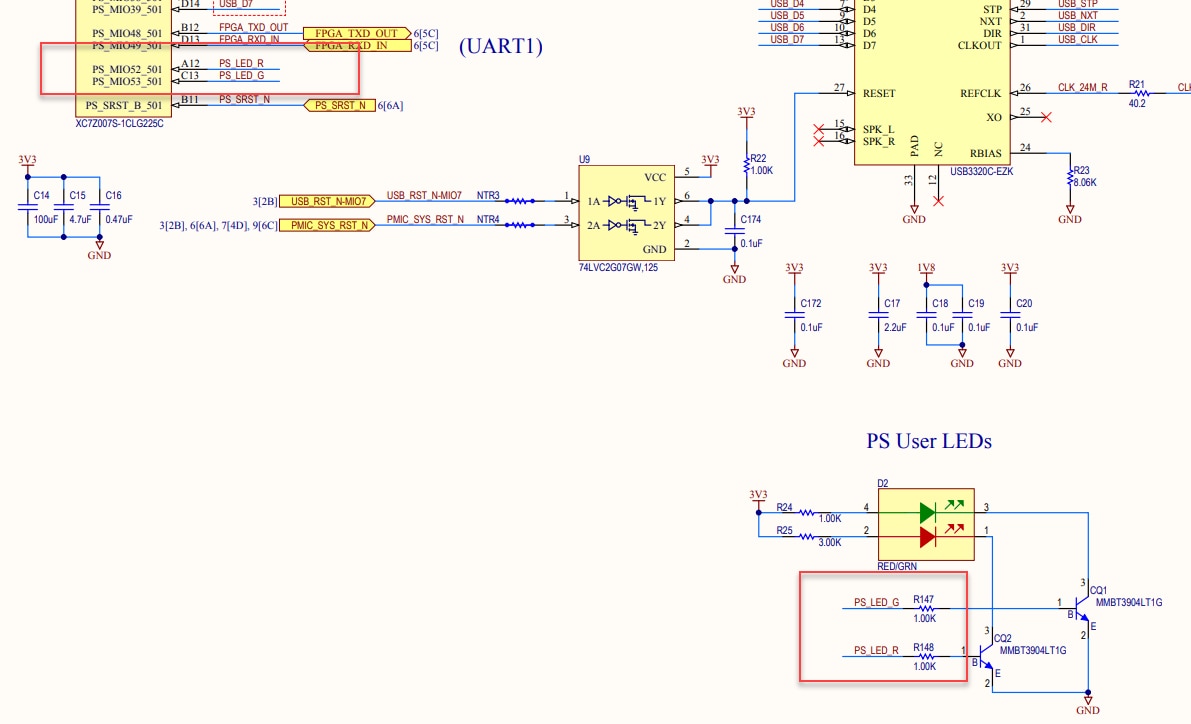Click the GND symbol below R23
The width and height of the screenshot is (1191, 724).
(1070, 215)
